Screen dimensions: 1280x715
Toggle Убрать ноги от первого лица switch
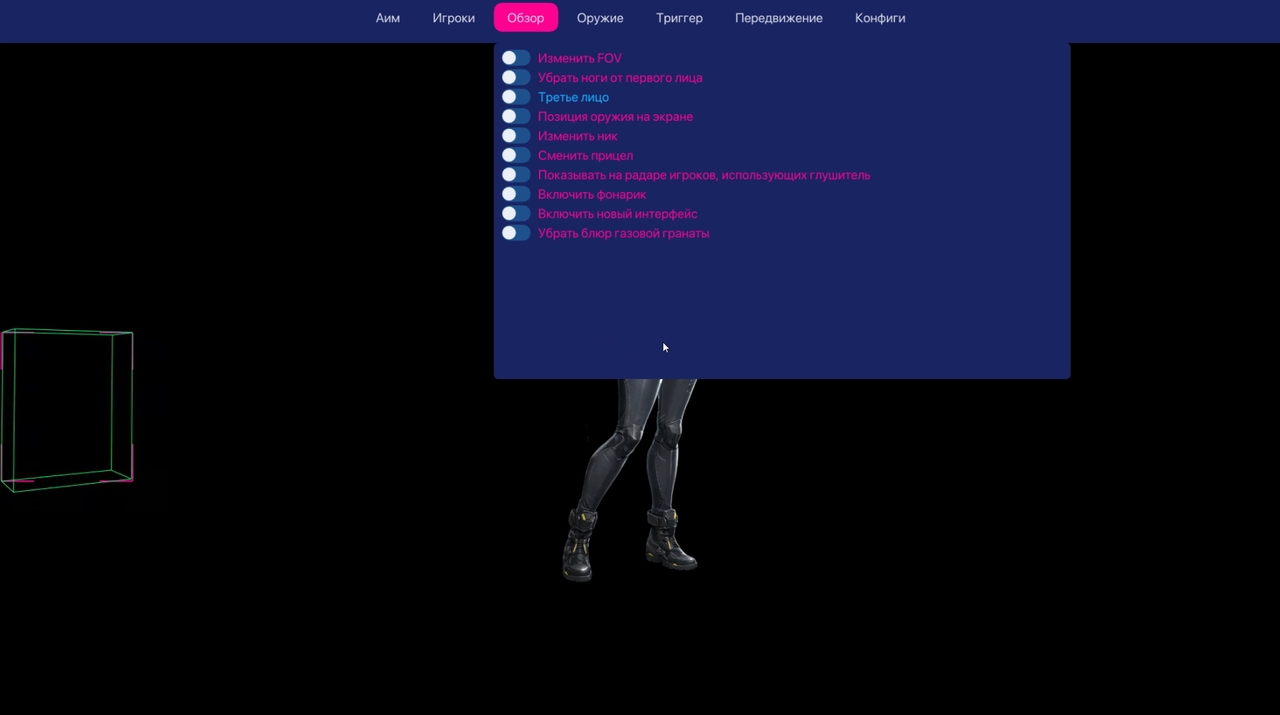point(516,78)
